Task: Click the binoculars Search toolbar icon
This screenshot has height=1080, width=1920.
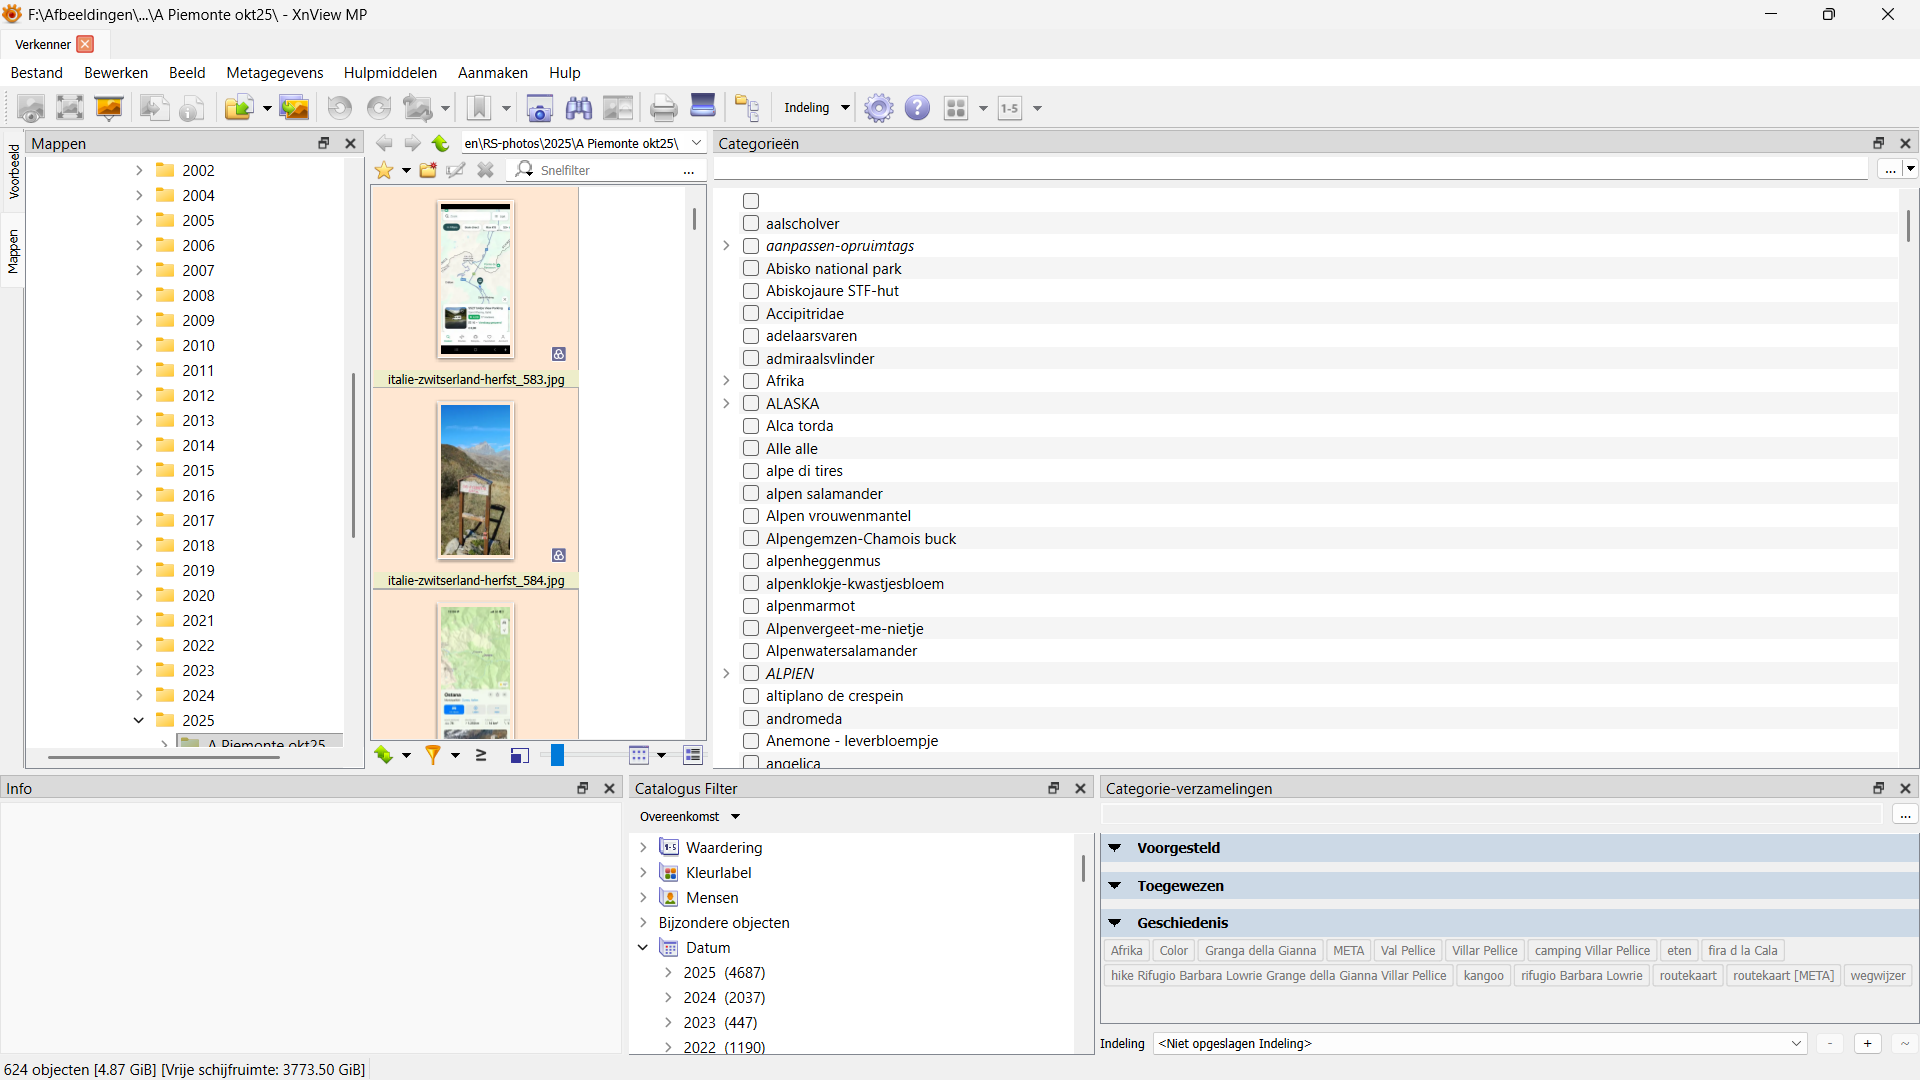Action: [578, 108]
